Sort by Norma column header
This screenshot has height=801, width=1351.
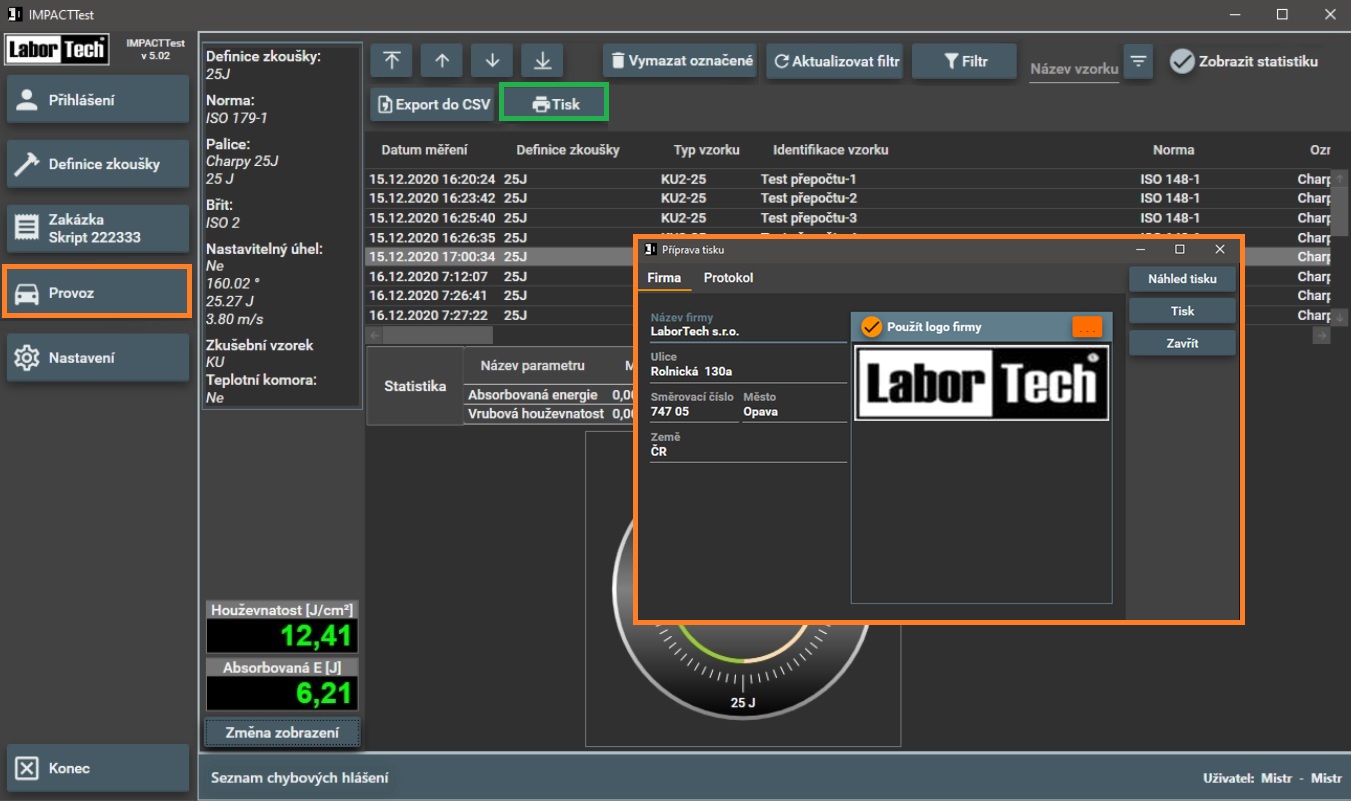tap(1173, 150)
